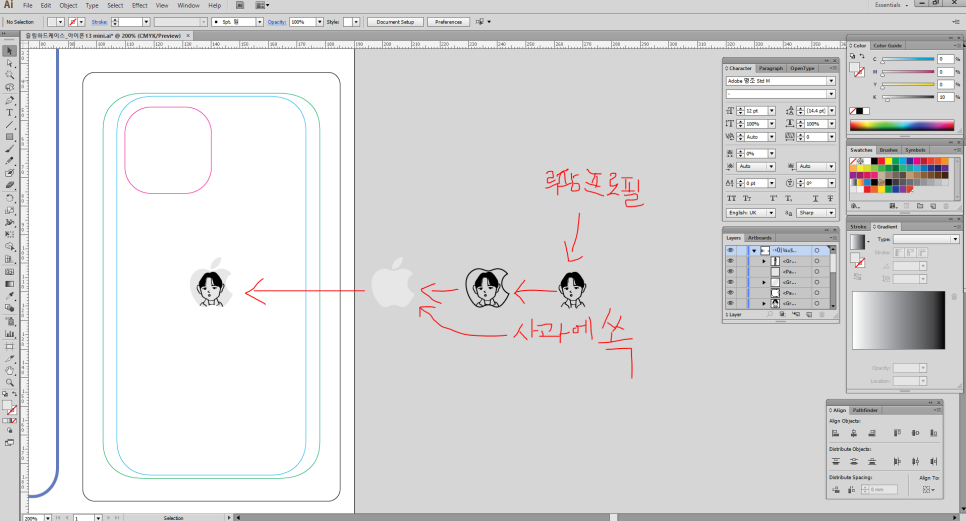Toggle eye of last sublayer with face thumbnail

tap(731, 303)
